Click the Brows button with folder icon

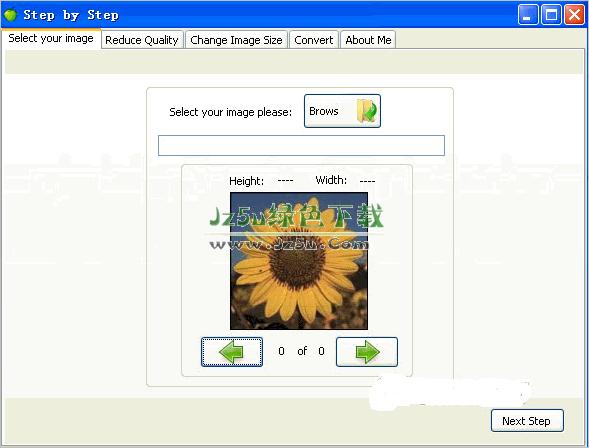coord(342,111)
